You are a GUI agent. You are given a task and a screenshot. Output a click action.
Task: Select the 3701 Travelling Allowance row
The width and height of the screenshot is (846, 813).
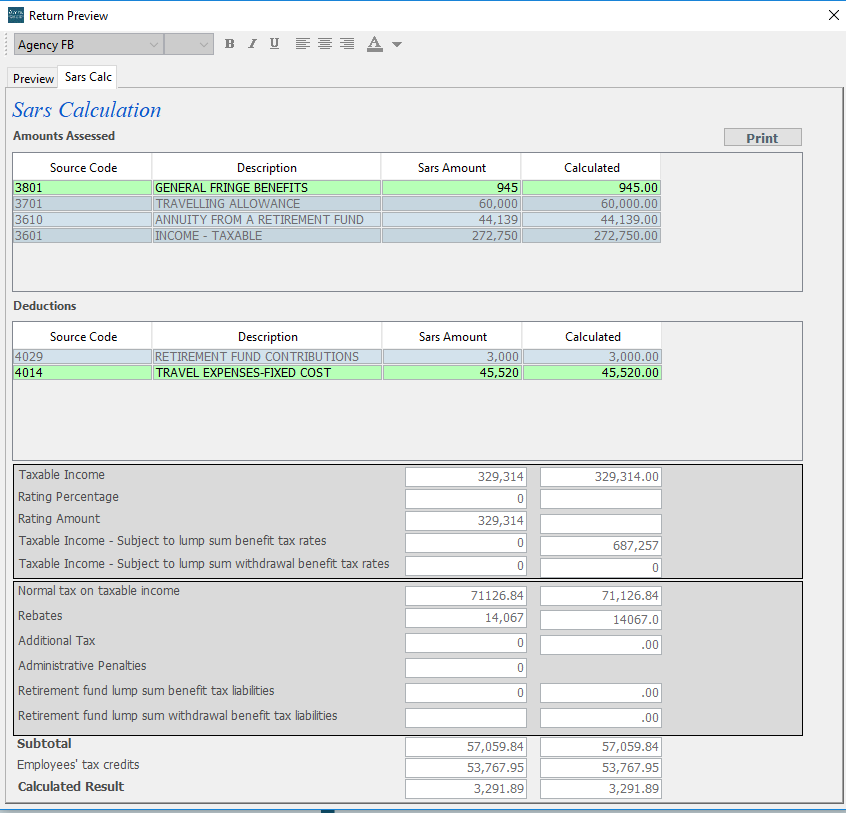pos(267,203)
